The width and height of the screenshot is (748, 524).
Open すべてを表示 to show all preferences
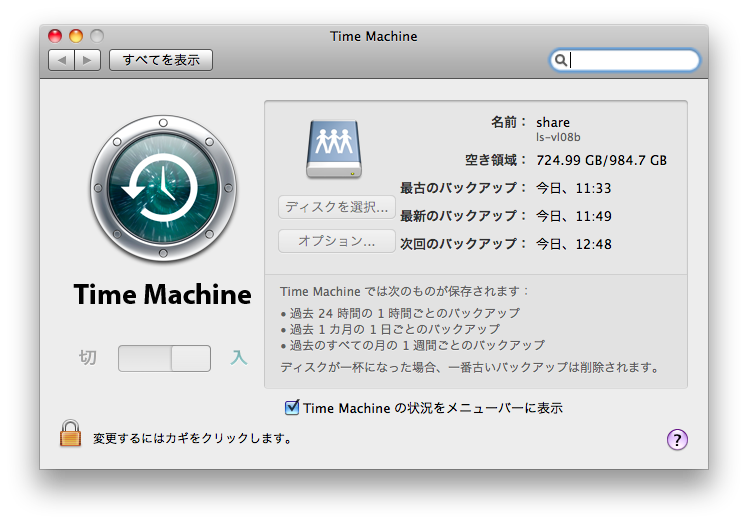point(161,60)
